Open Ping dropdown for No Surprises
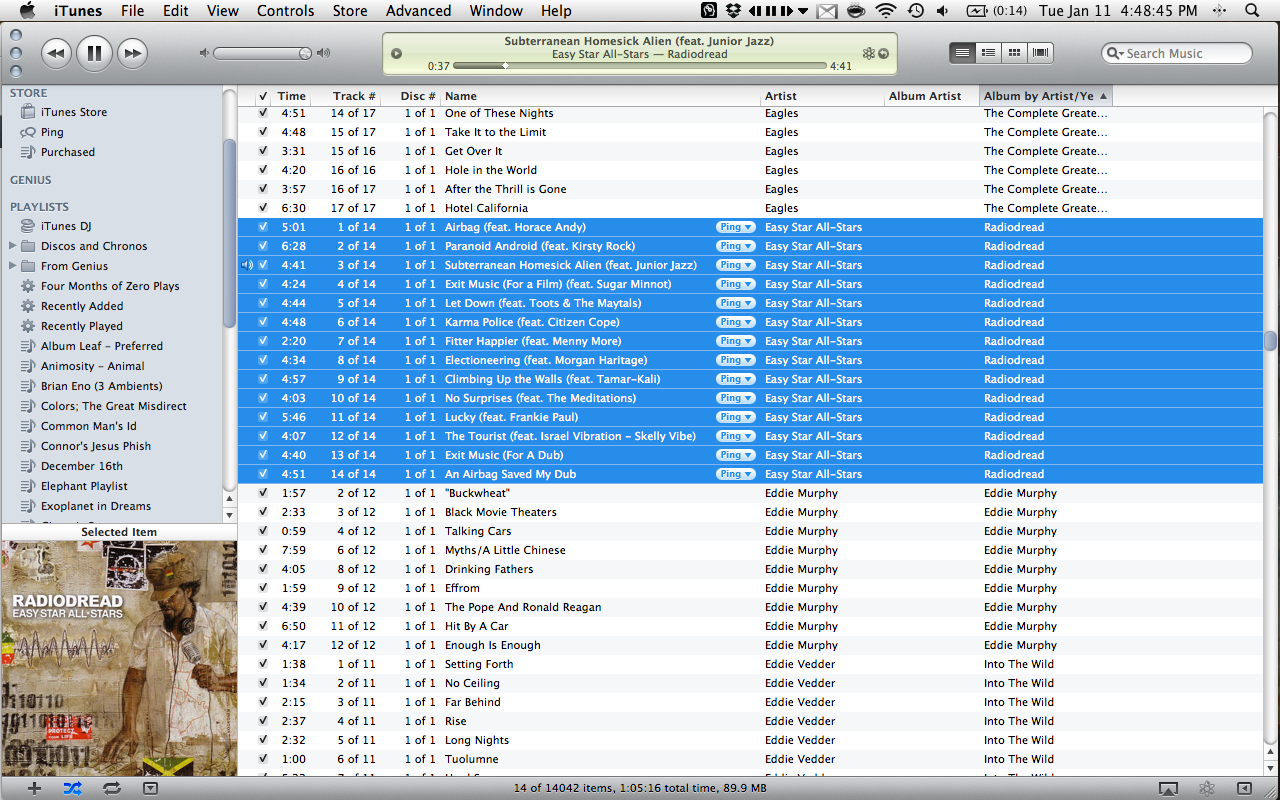 coord(735,398)
